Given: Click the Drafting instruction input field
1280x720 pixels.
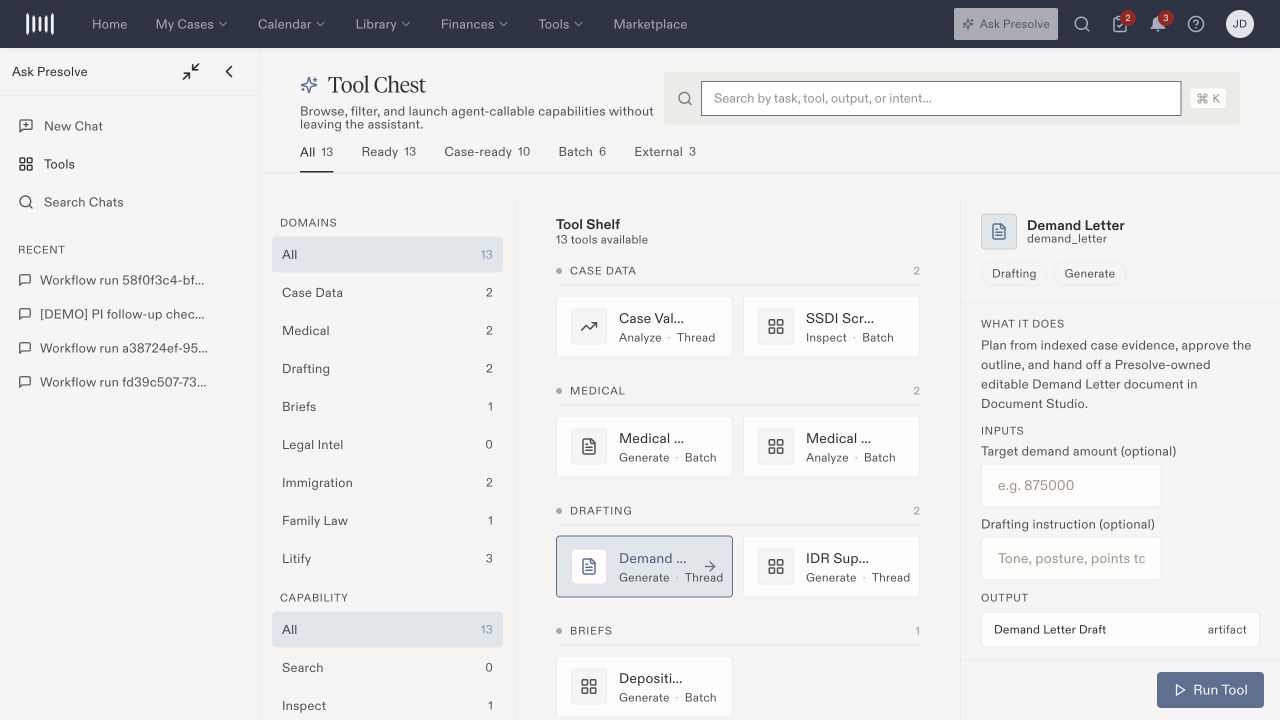Looking at the screenshot, I should pyautogui.click(x=1071, y=558).
